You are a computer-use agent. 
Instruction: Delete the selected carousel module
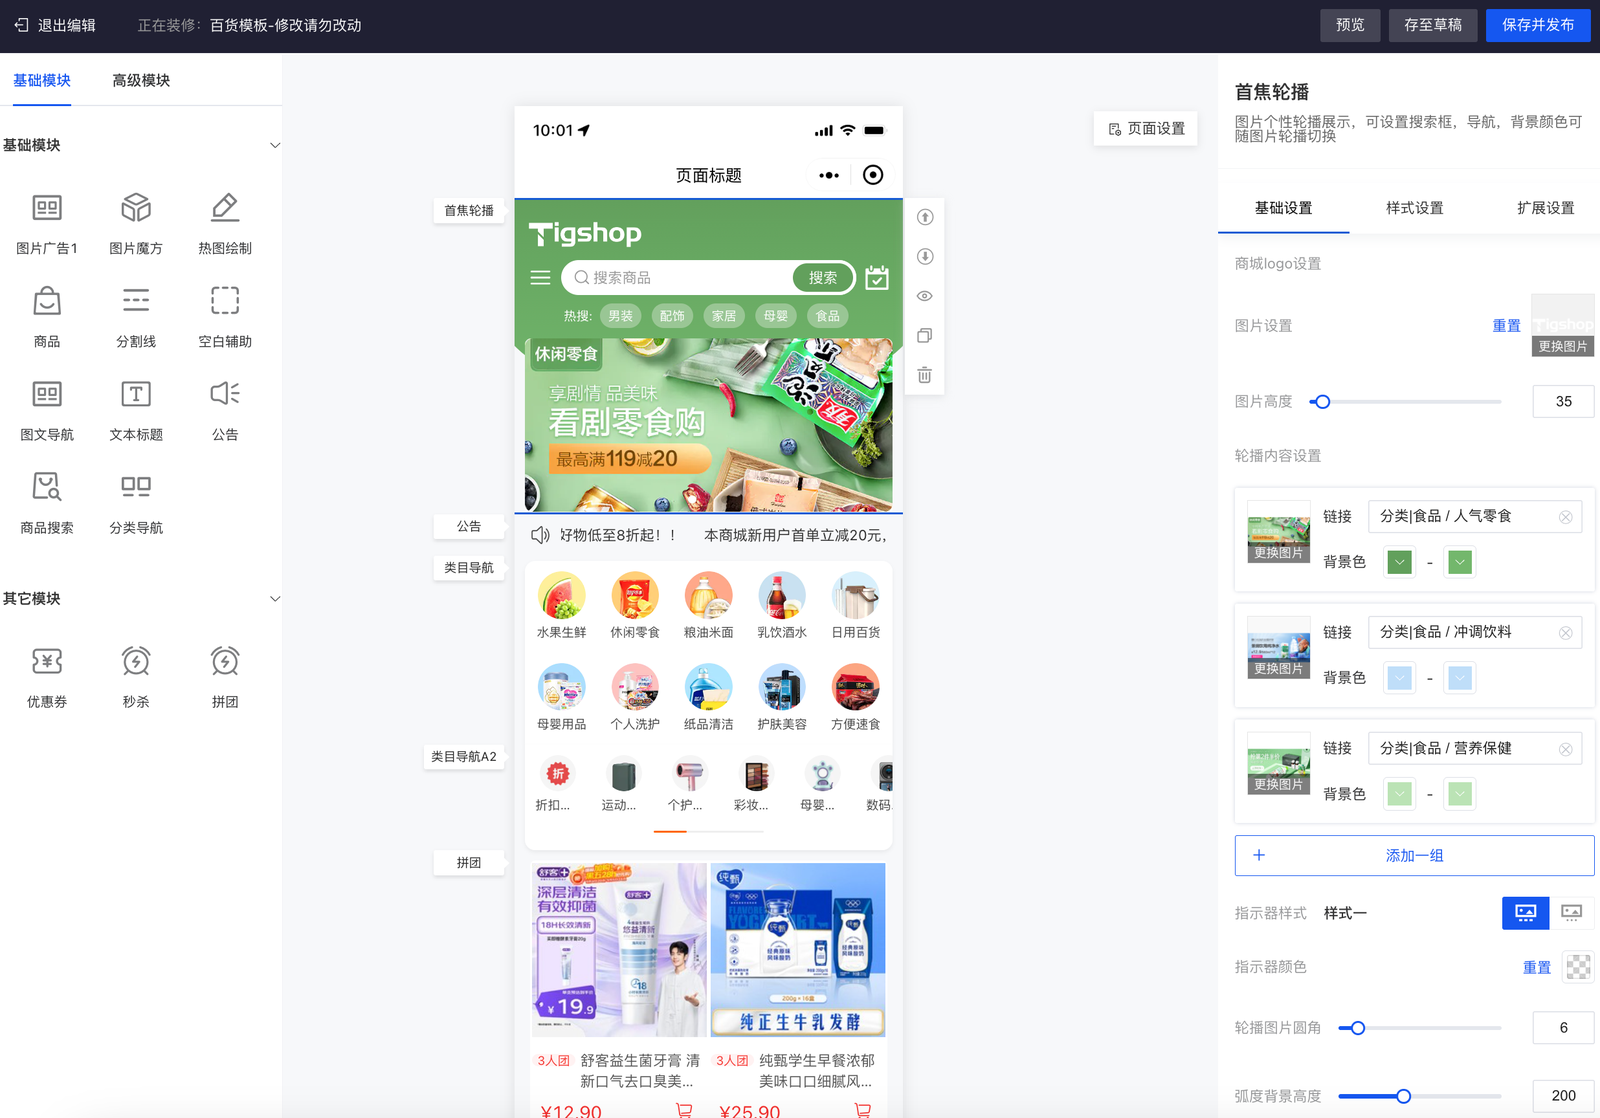tap(925, 375)
